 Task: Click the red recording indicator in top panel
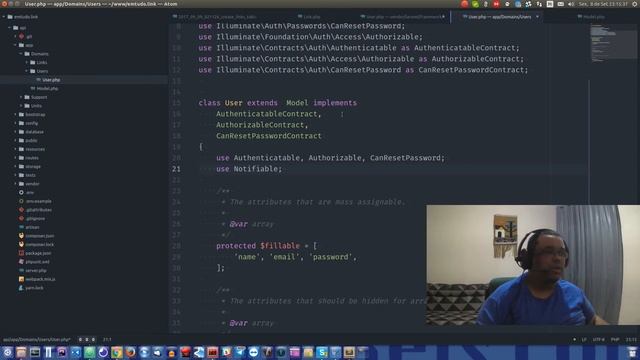(x=464, y=4)
